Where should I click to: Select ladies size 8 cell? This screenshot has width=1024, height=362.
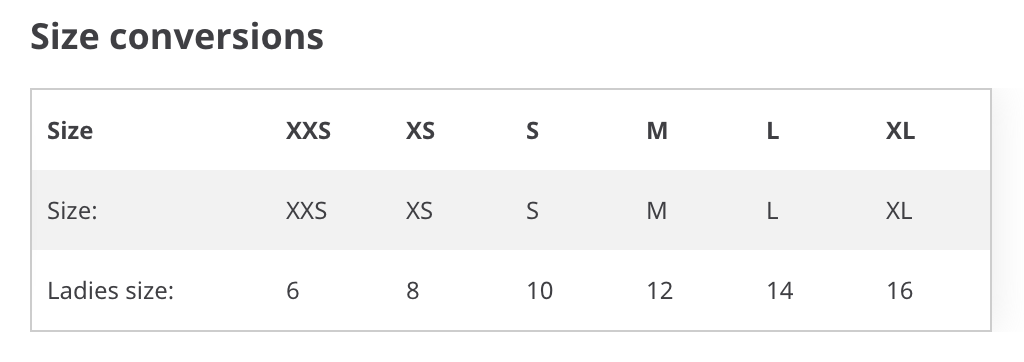pos(412,291)
